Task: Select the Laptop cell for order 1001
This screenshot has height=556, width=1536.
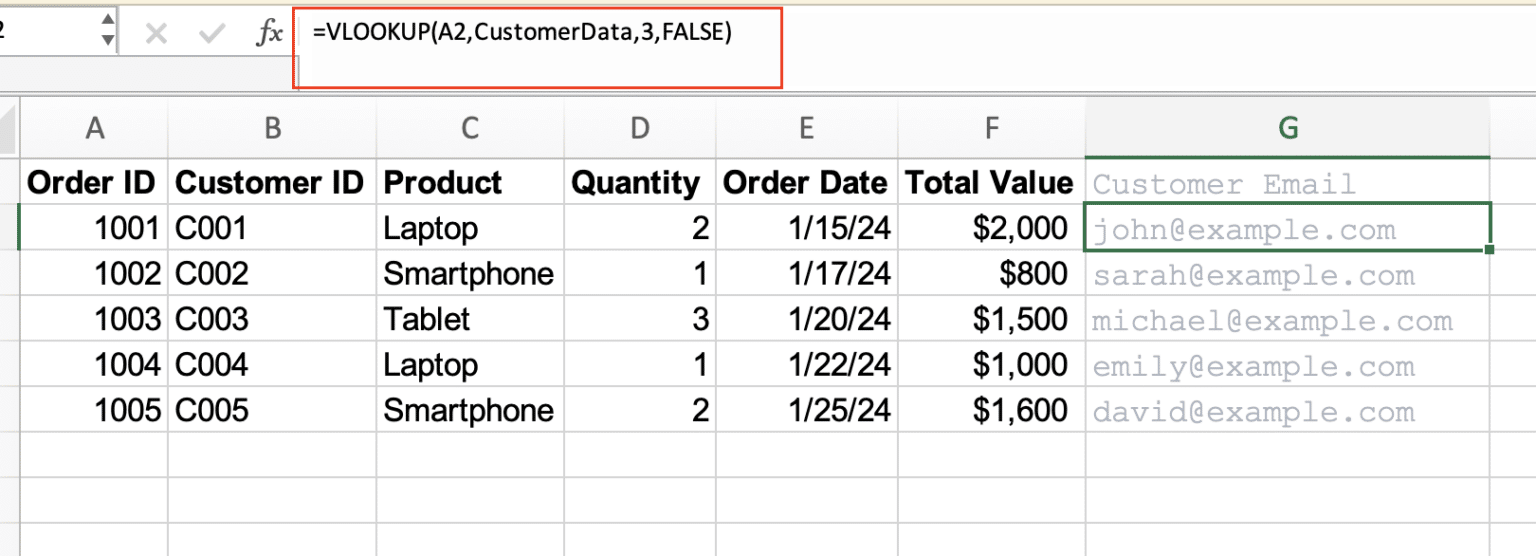Action: [470, 228]
